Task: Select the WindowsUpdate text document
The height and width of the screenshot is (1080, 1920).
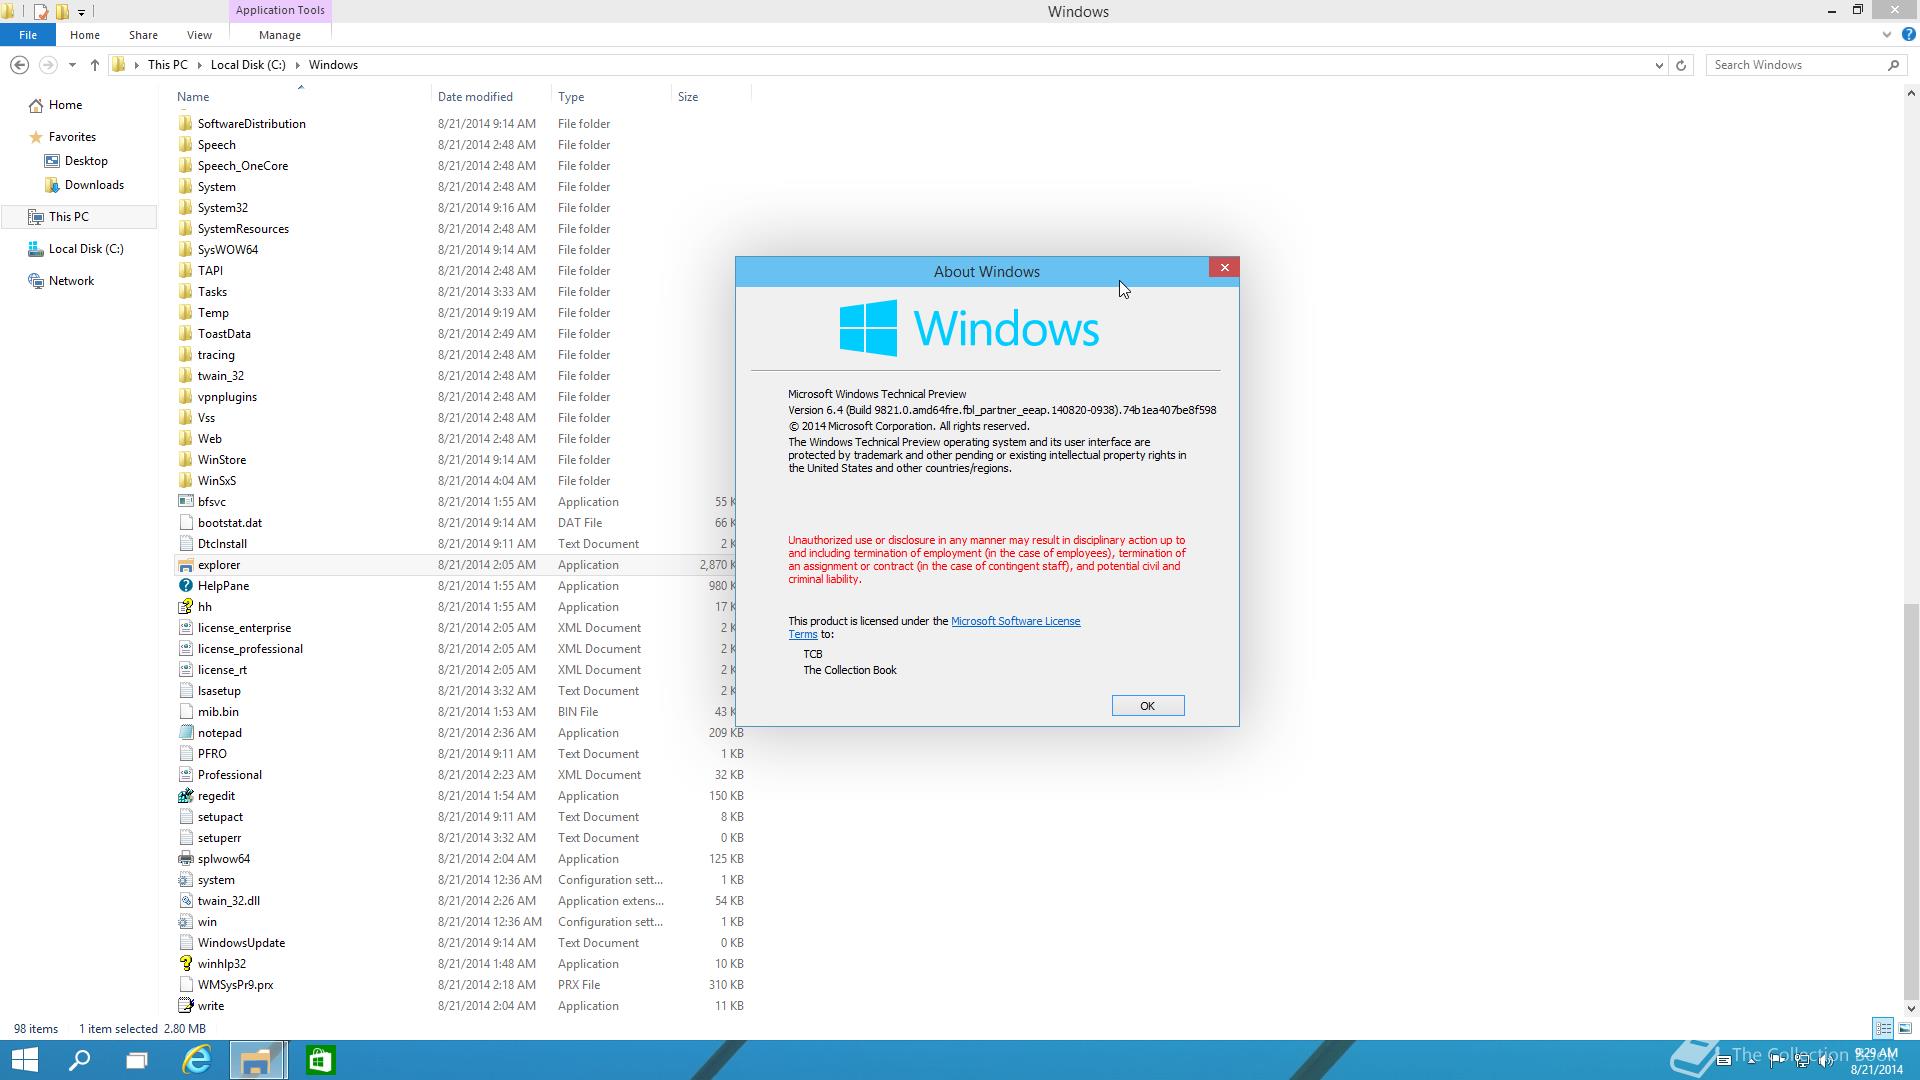Action: (x=241, y=943)
